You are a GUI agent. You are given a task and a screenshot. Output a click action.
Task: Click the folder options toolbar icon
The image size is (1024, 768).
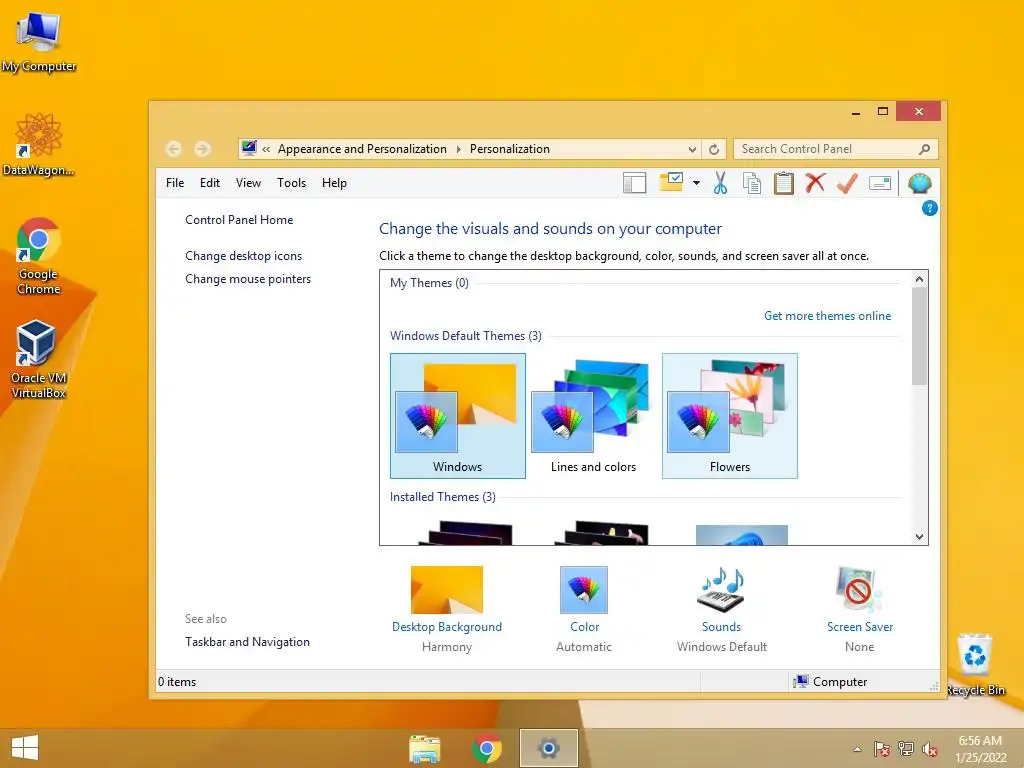point(671,182)
